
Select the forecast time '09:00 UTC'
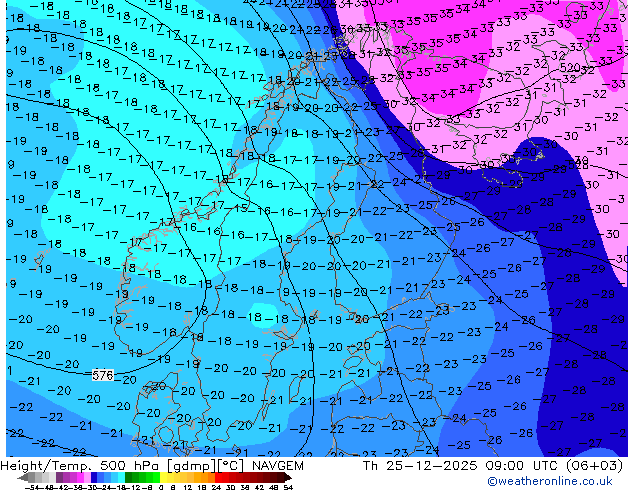522,466
